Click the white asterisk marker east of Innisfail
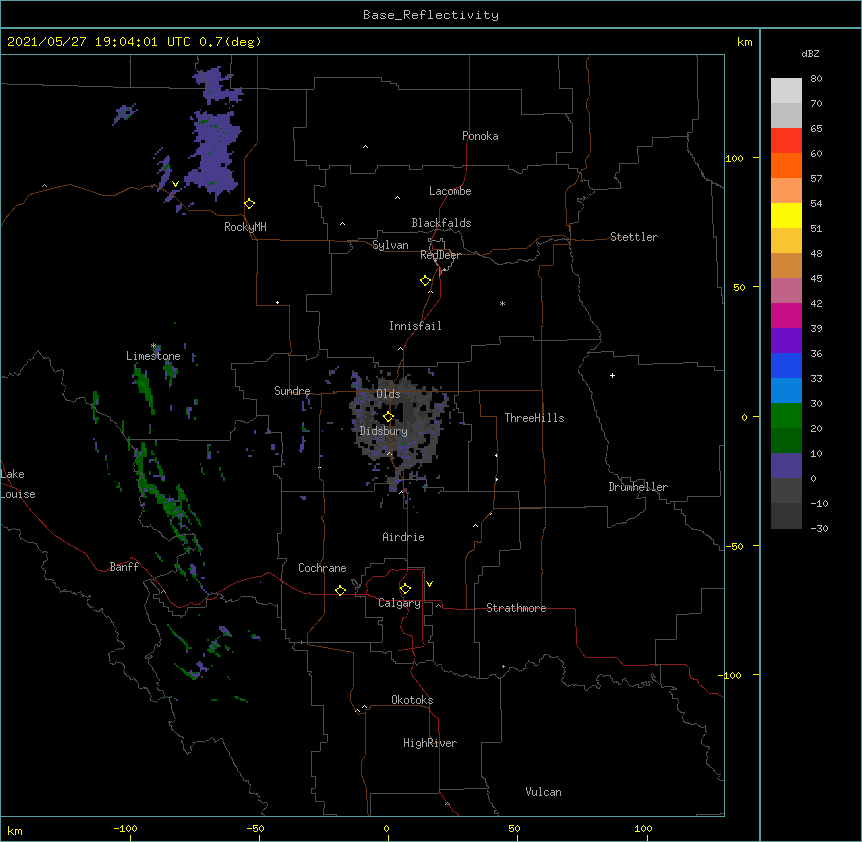Screen dimensions: 862x842 click(x=502, y=303)
